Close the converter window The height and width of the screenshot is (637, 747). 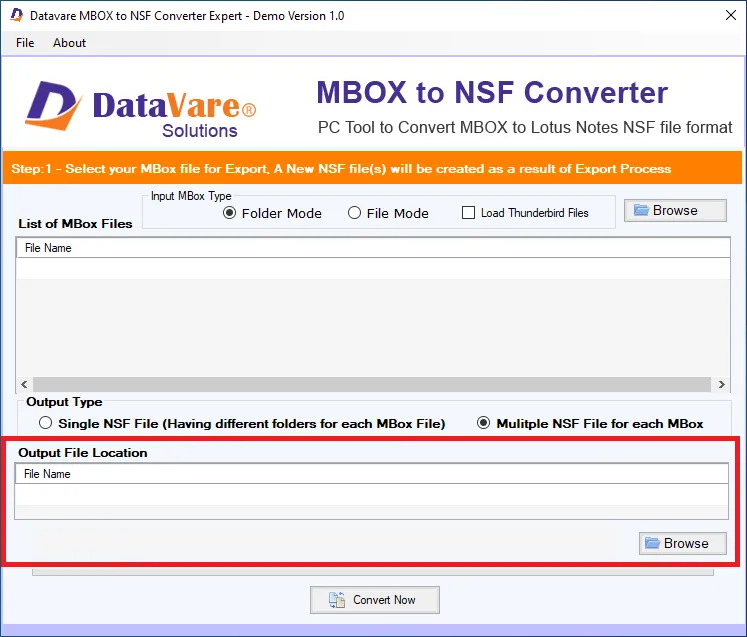tap(730, 15)
